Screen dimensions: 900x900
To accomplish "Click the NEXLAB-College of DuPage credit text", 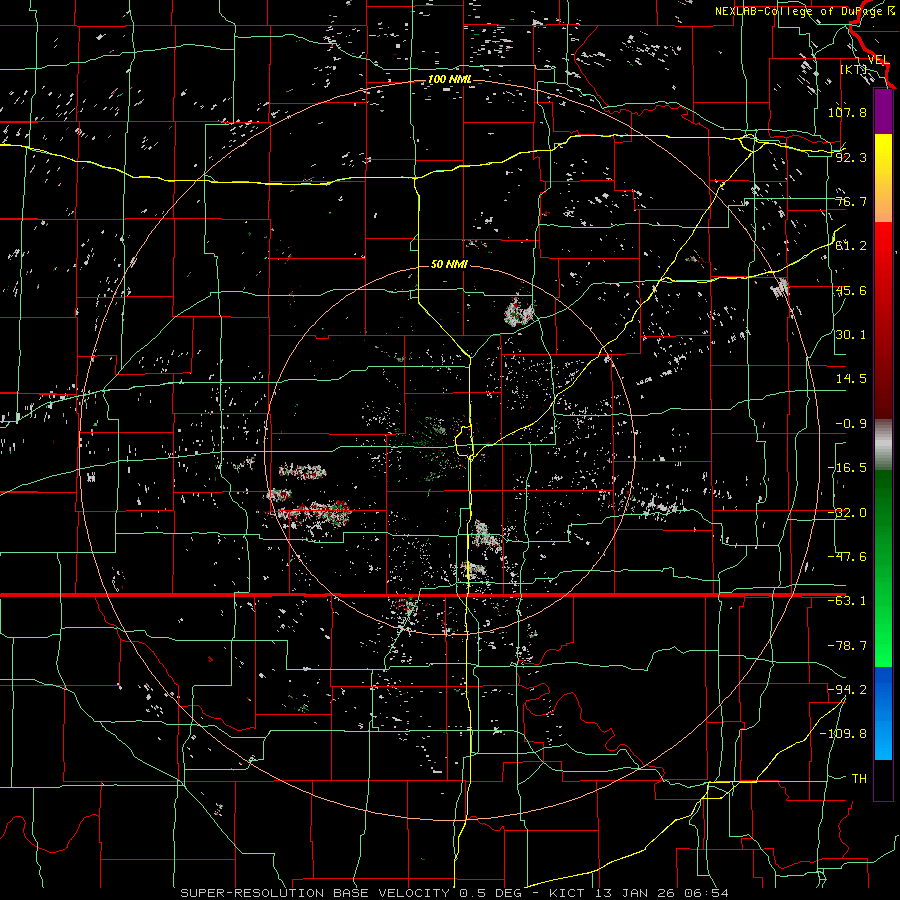I will (x=807, y=11).
